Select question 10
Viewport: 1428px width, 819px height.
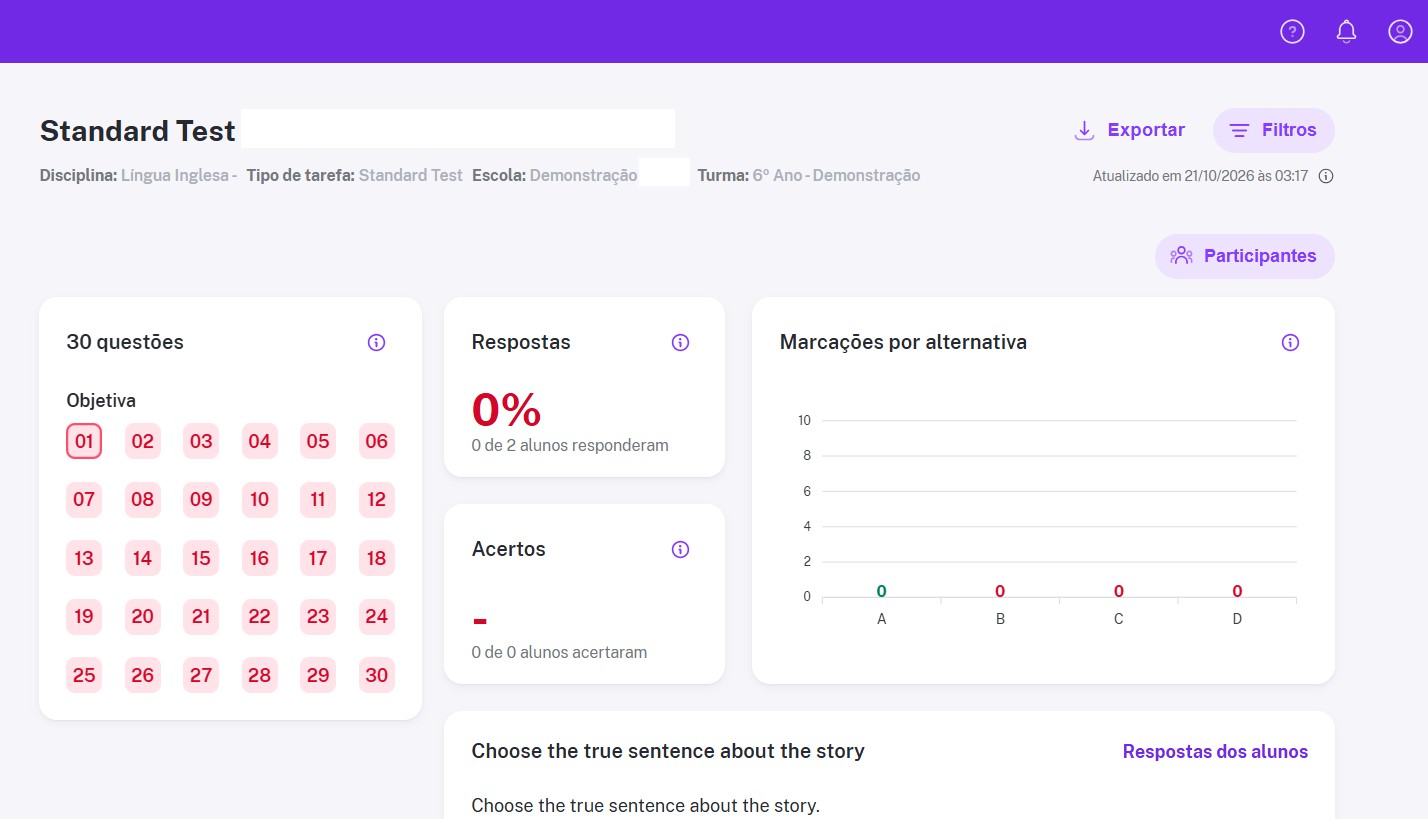[x=260, y=499]
